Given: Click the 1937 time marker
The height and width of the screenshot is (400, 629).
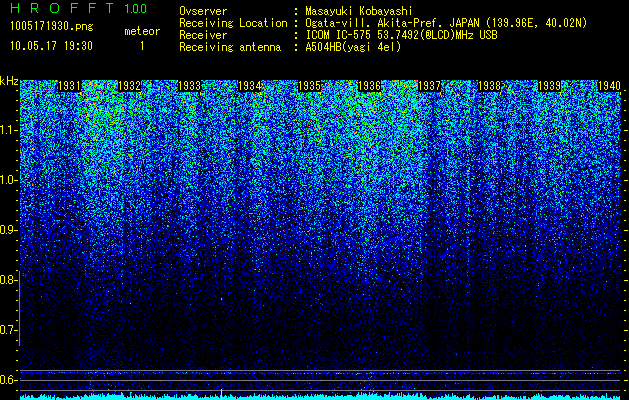Looking at the screenshot, I should click(429, 86).
